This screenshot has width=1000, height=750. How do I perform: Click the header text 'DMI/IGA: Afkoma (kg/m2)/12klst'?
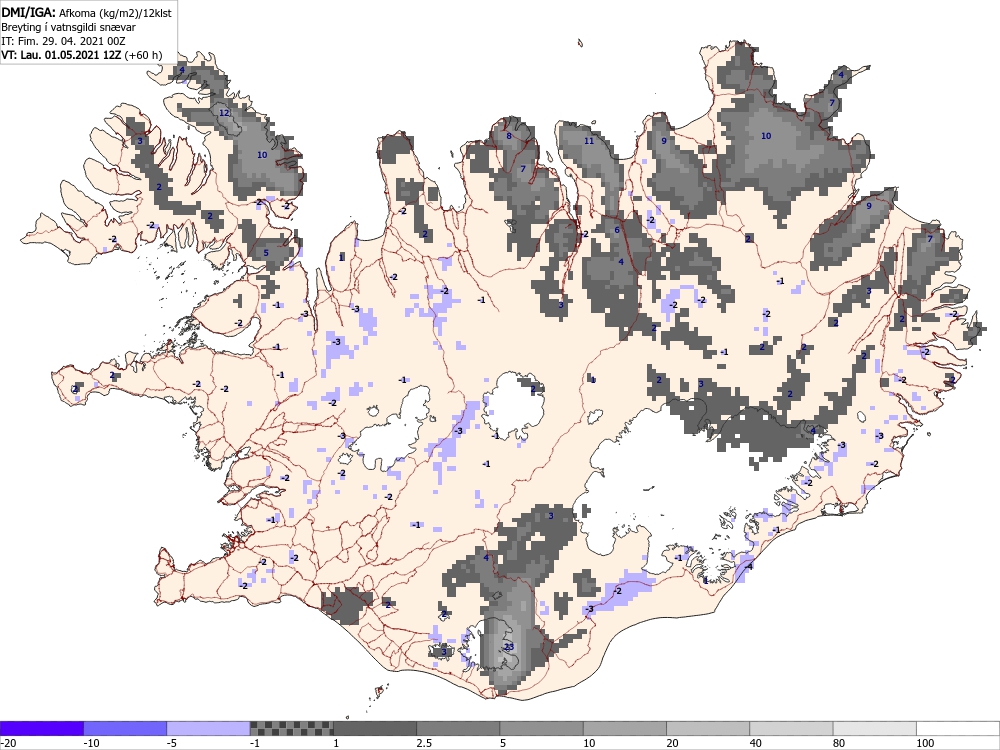tap(86, 11)
